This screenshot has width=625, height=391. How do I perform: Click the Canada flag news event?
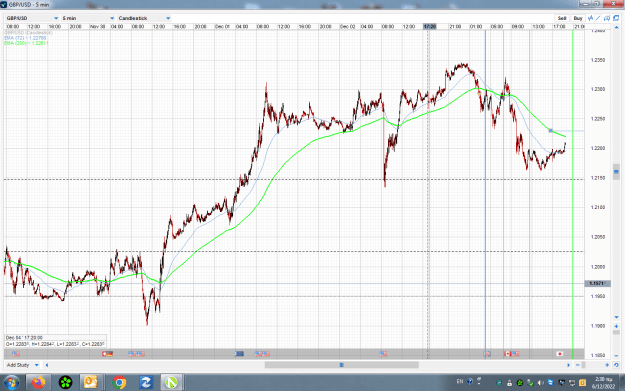(x=508, y=354)
